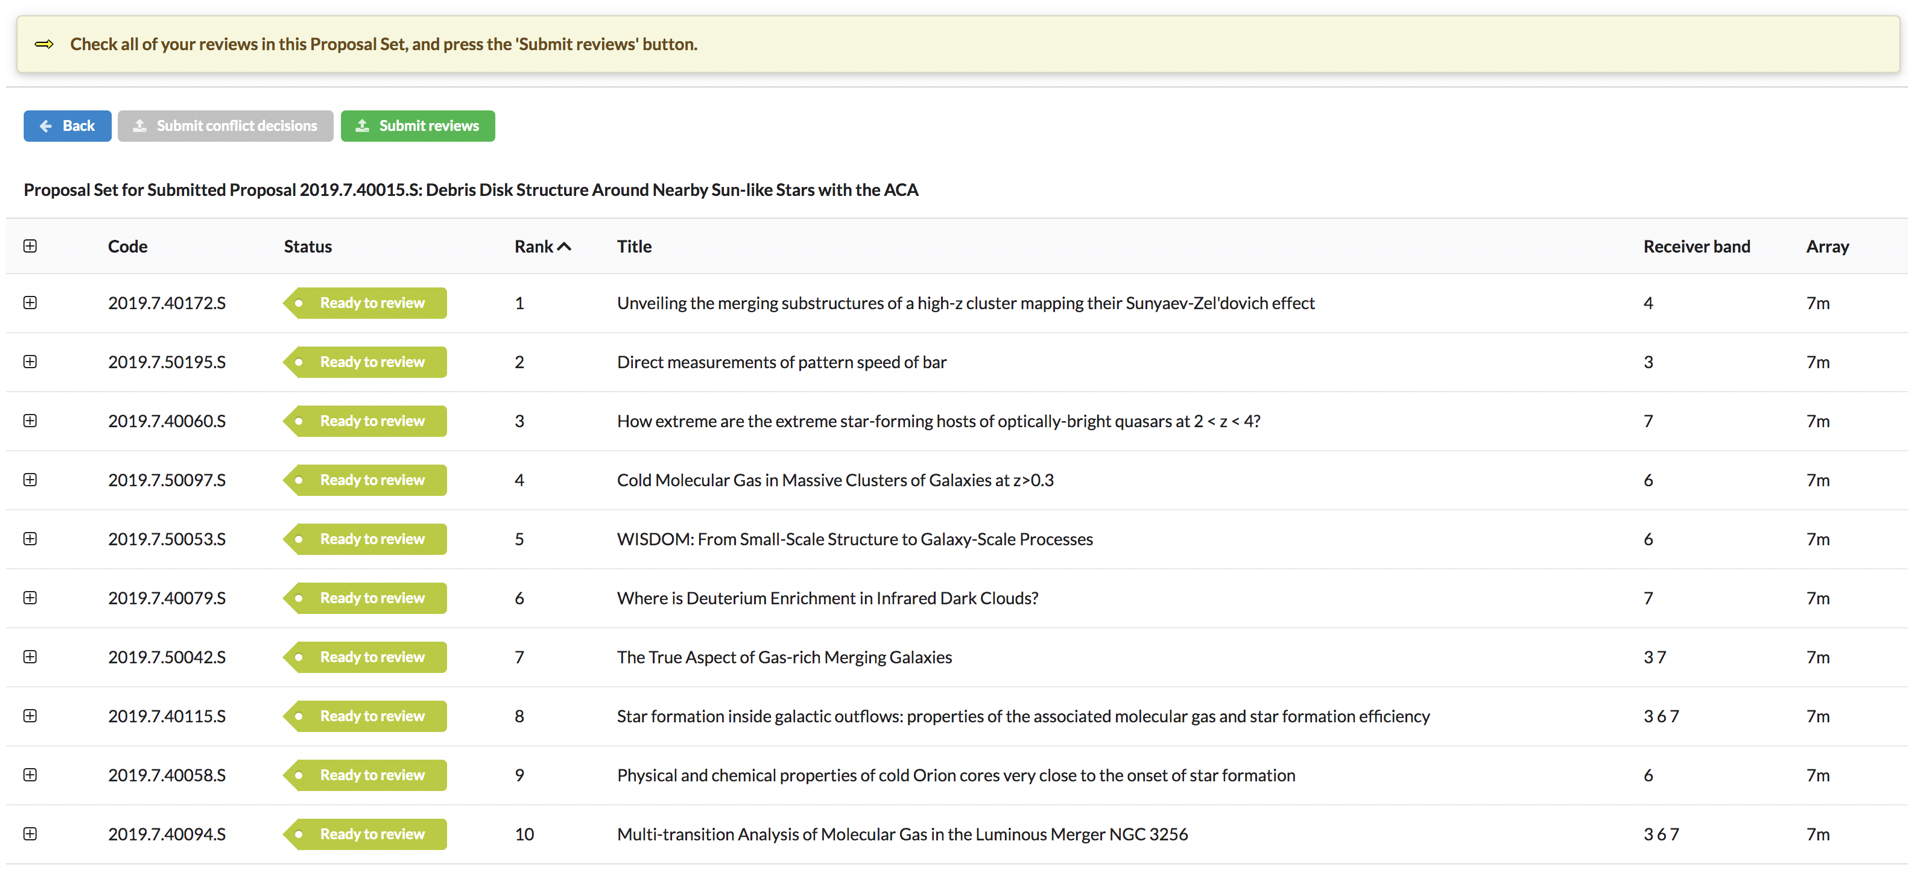Open the Star formation inside galactic outflows title
This screenshot has height=885, width=1919.
coord(1022,716)
